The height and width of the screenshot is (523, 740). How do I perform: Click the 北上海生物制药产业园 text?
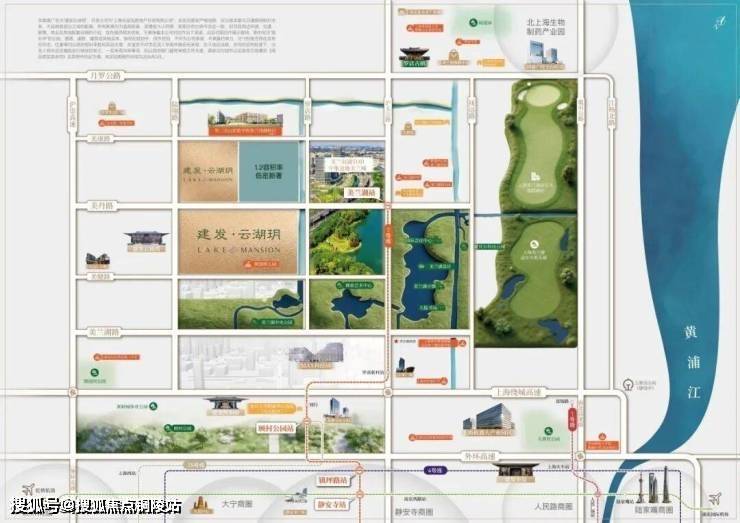point(546,27)
